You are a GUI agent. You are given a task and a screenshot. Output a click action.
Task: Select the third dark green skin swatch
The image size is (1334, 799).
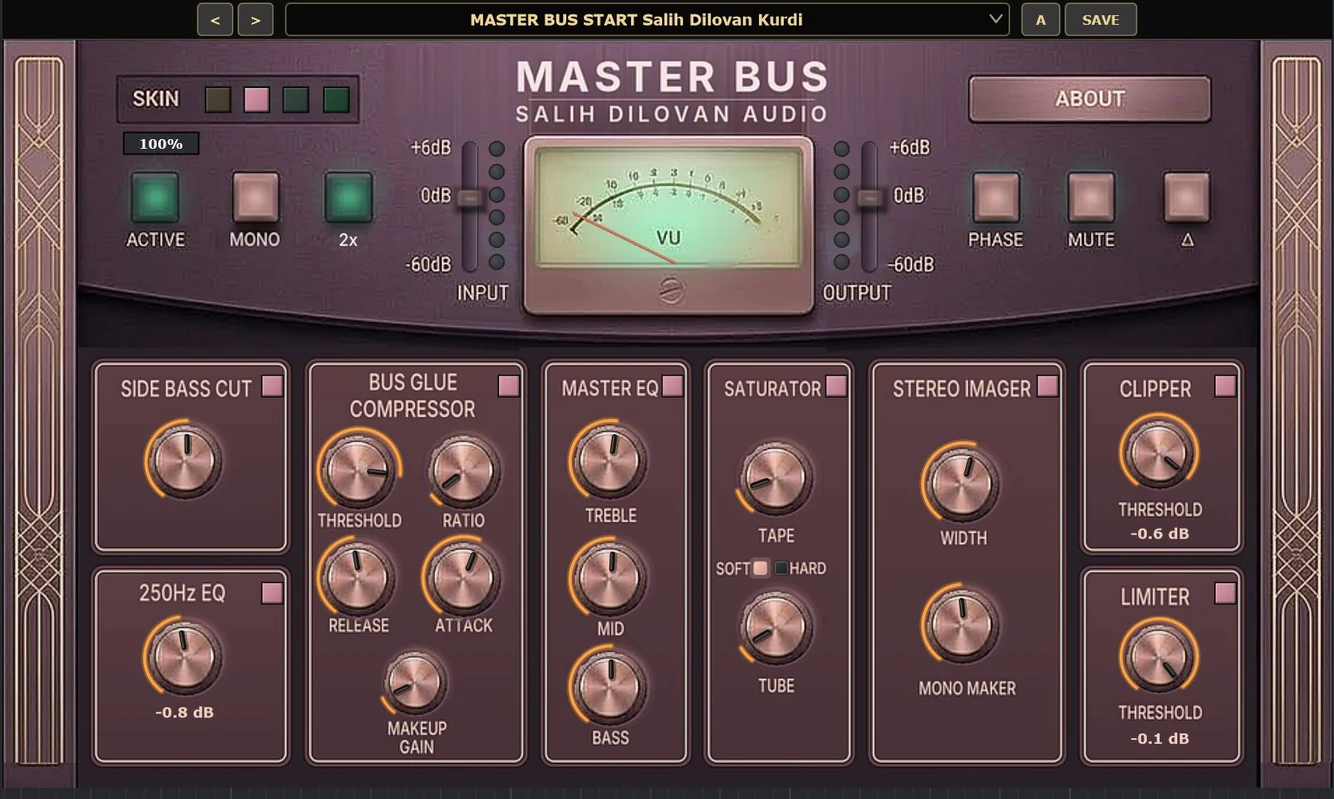(x=296, y=99)
